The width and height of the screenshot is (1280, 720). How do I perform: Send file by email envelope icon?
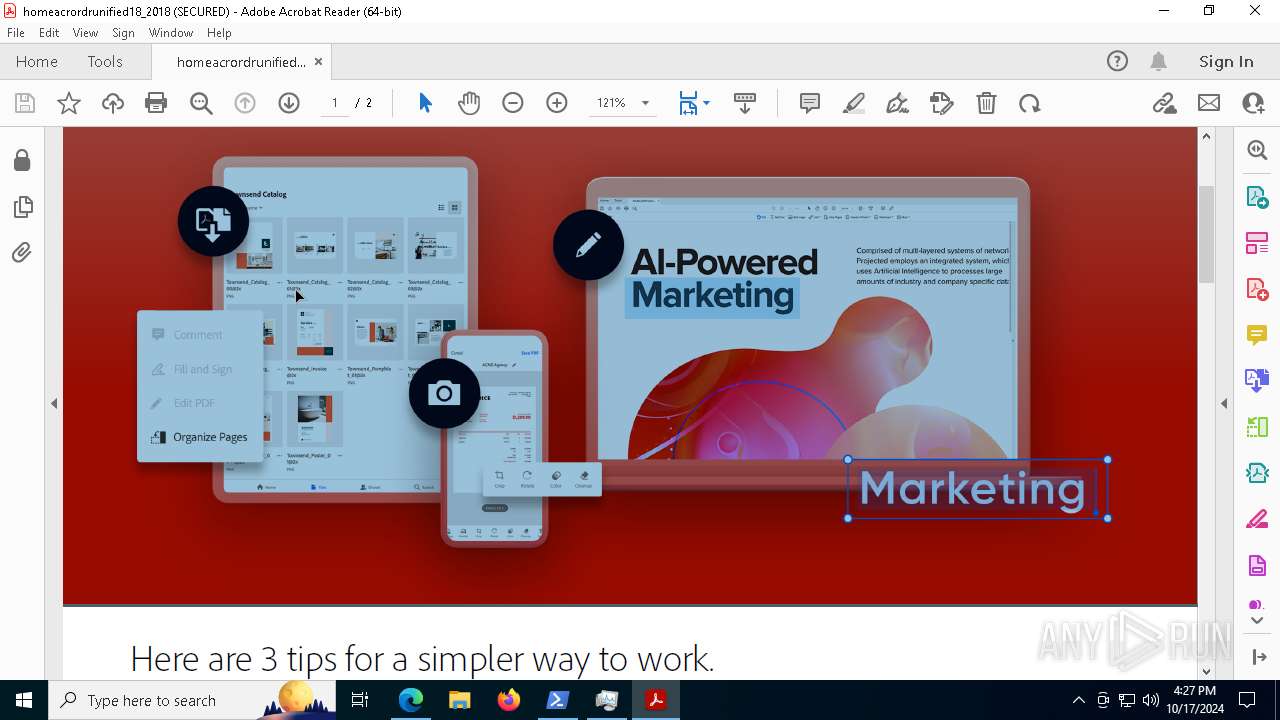(1209, 103)
